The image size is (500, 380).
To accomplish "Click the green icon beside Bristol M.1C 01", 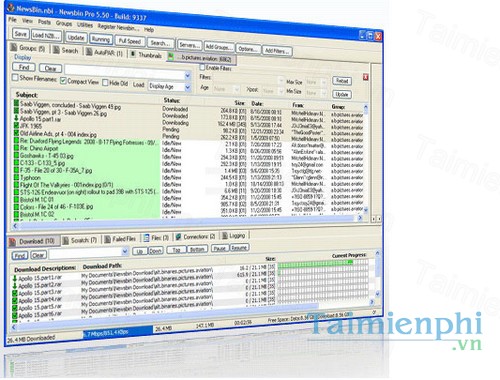I will point(16,199).
